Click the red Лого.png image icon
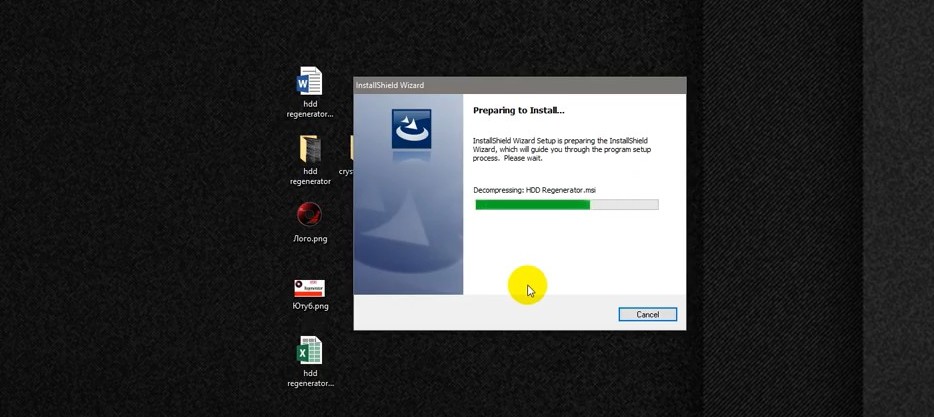The height and width of the screenshot is (417, 934). point(309,215)
